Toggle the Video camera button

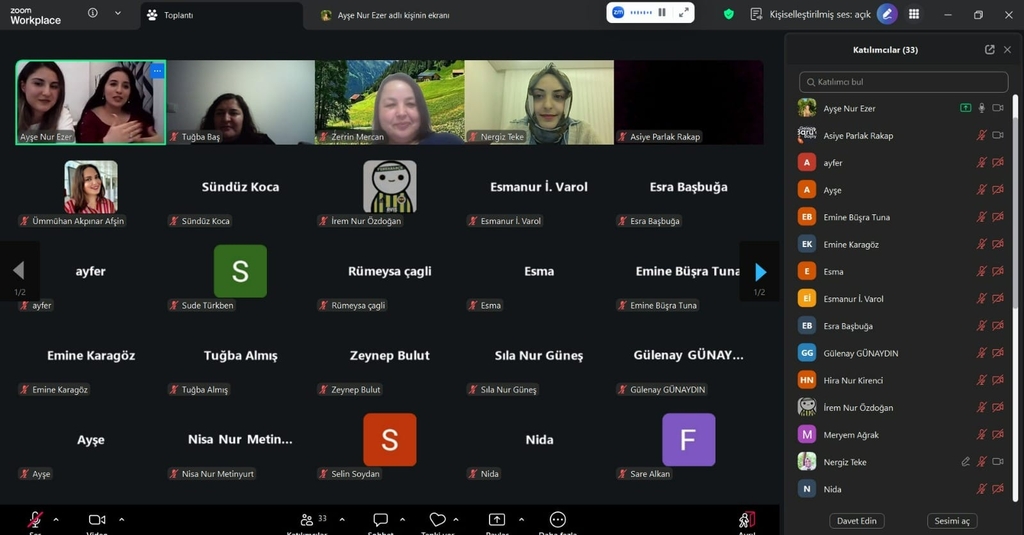(x=97, y=520)
